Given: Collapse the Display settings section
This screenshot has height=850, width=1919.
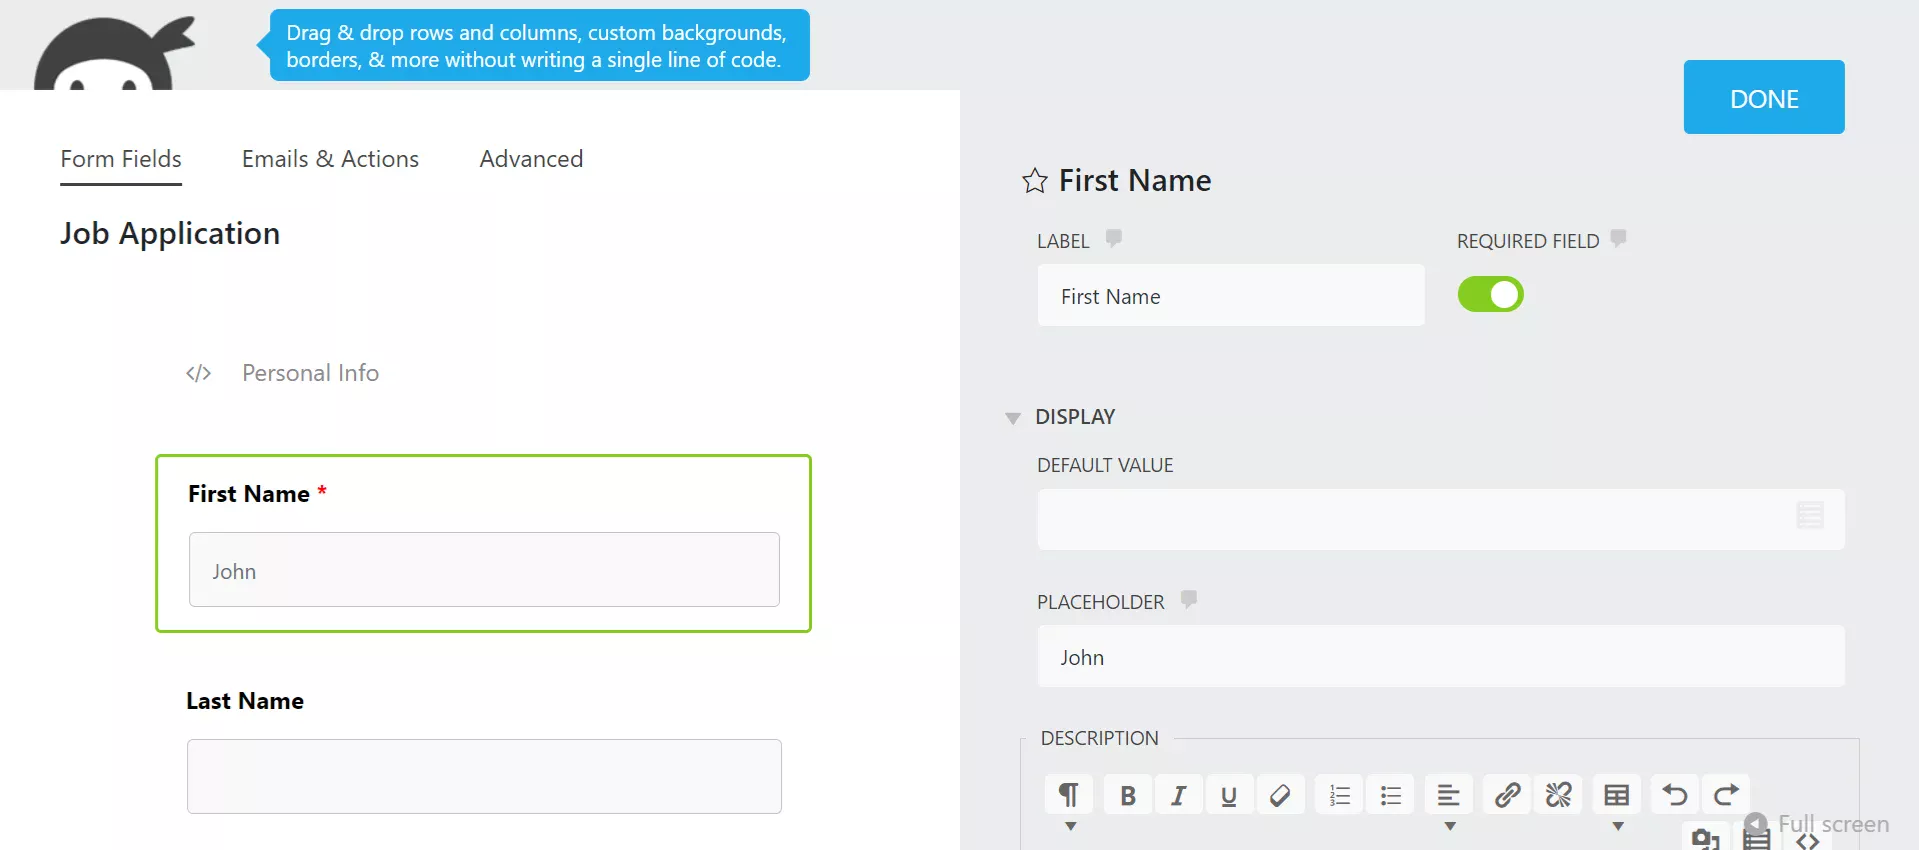Looking at the screenshot, I should coord(1013,418).
